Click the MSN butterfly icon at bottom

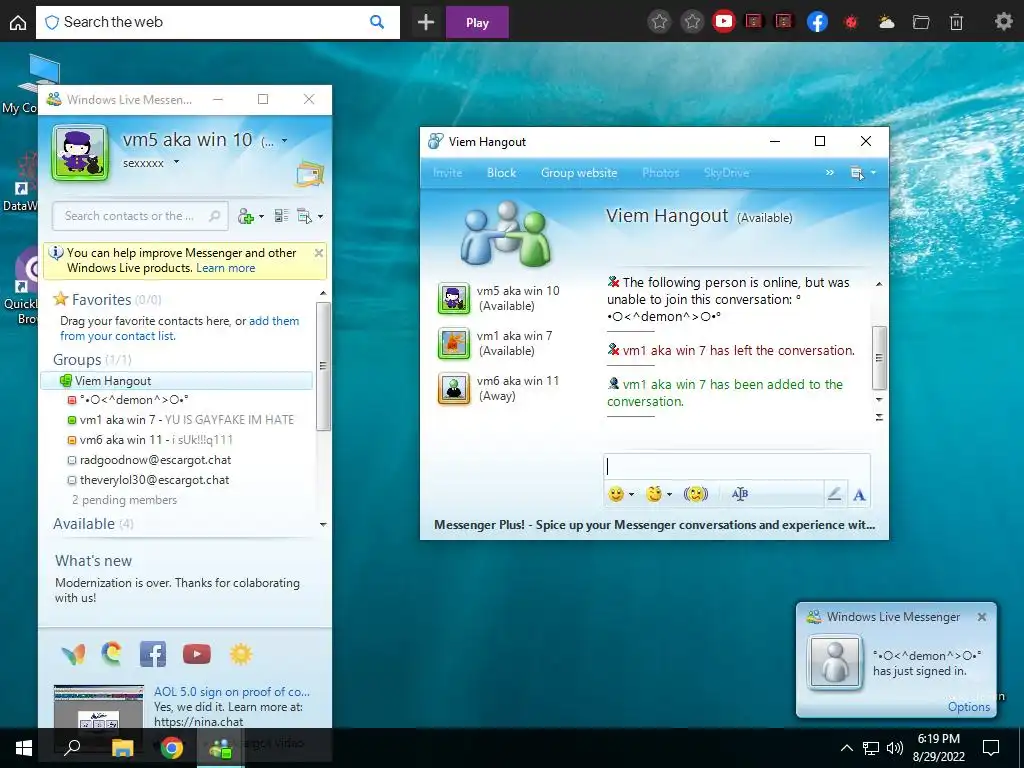tap(73, 654)
